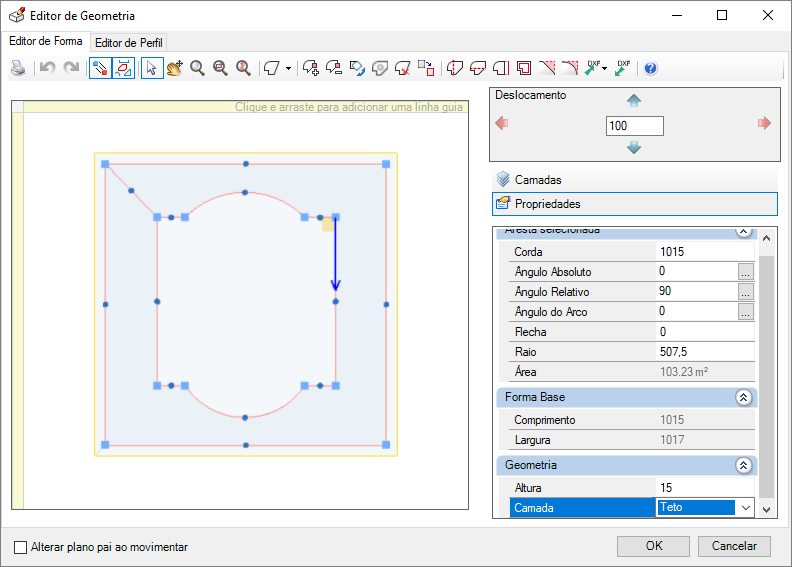Toggle Alterar plano pai ao movimentar checkbox
Viewport: 792px width, 567px height.
[x=20, y=547]
